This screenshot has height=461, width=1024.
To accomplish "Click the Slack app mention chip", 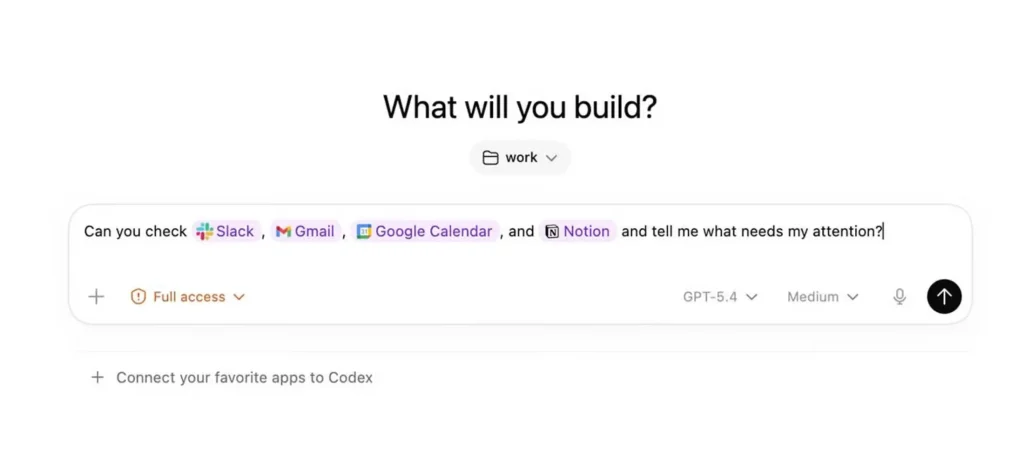I will (227, 231).
